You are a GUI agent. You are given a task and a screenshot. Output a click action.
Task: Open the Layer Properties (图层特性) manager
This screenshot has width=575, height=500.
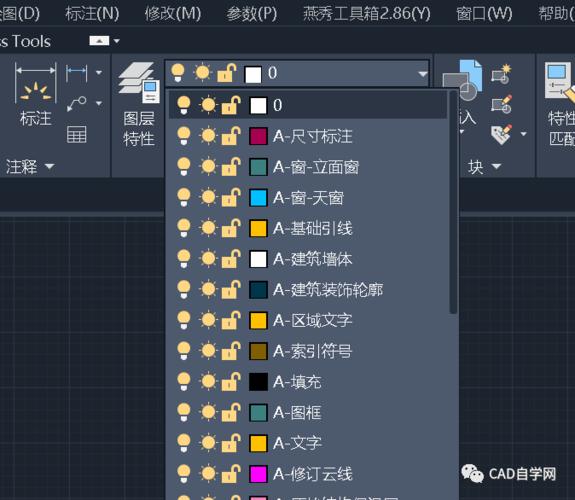139,104
